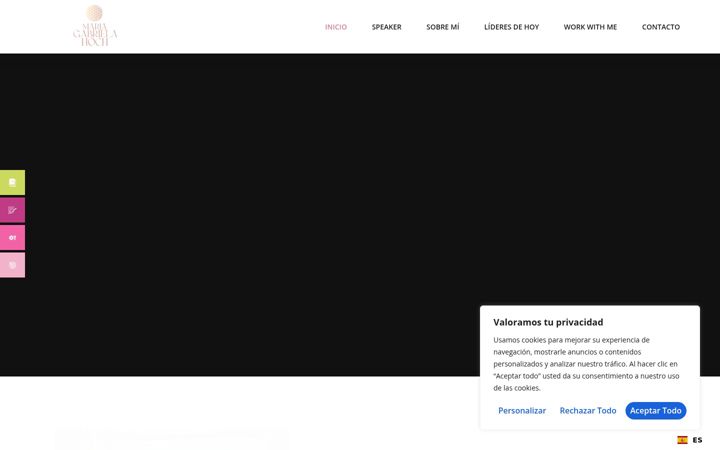
Task: Choose Rechazar Todo for cookies
Action: click(x=588, y=411)
